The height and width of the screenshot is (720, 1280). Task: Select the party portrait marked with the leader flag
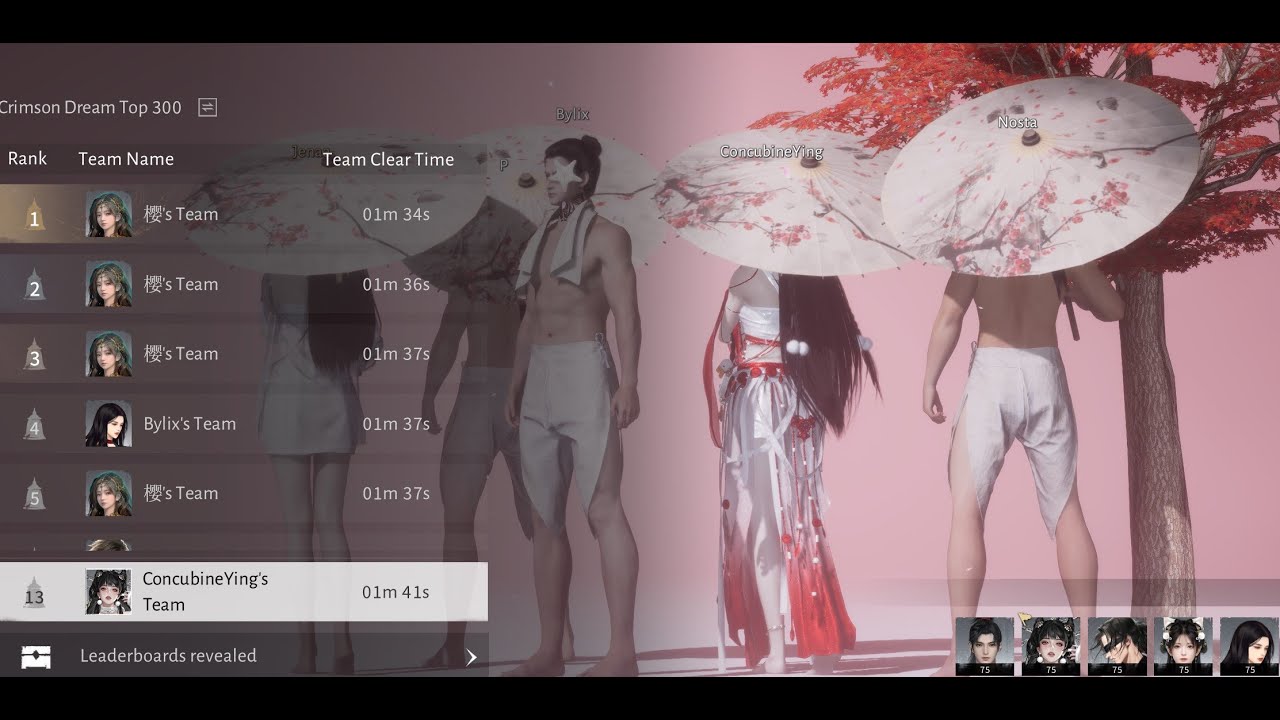(x=1051, y=646)
